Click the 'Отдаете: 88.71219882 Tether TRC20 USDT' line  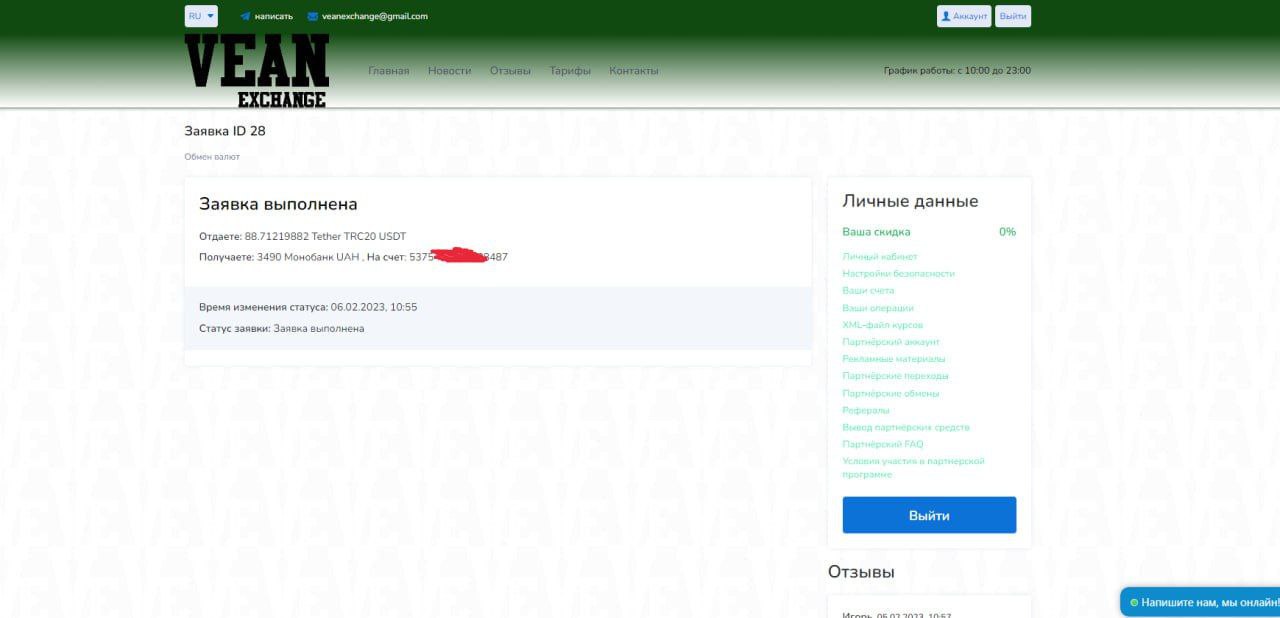(x=303, y=236)
